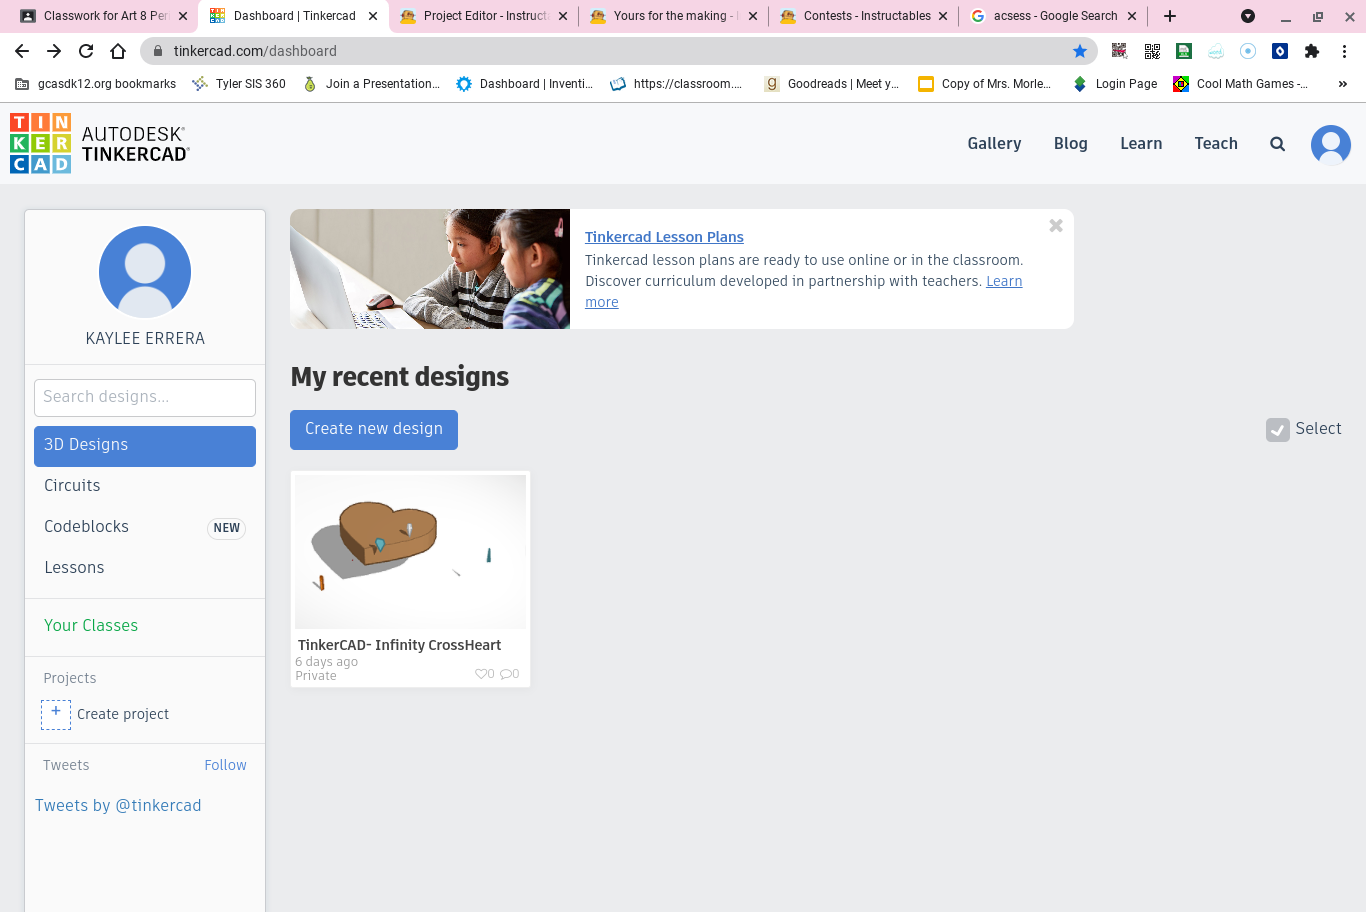1366x912 pixels.
Task: Open the Login Page bookmark
Action: pyautogui.click(x=1114, y=84)
